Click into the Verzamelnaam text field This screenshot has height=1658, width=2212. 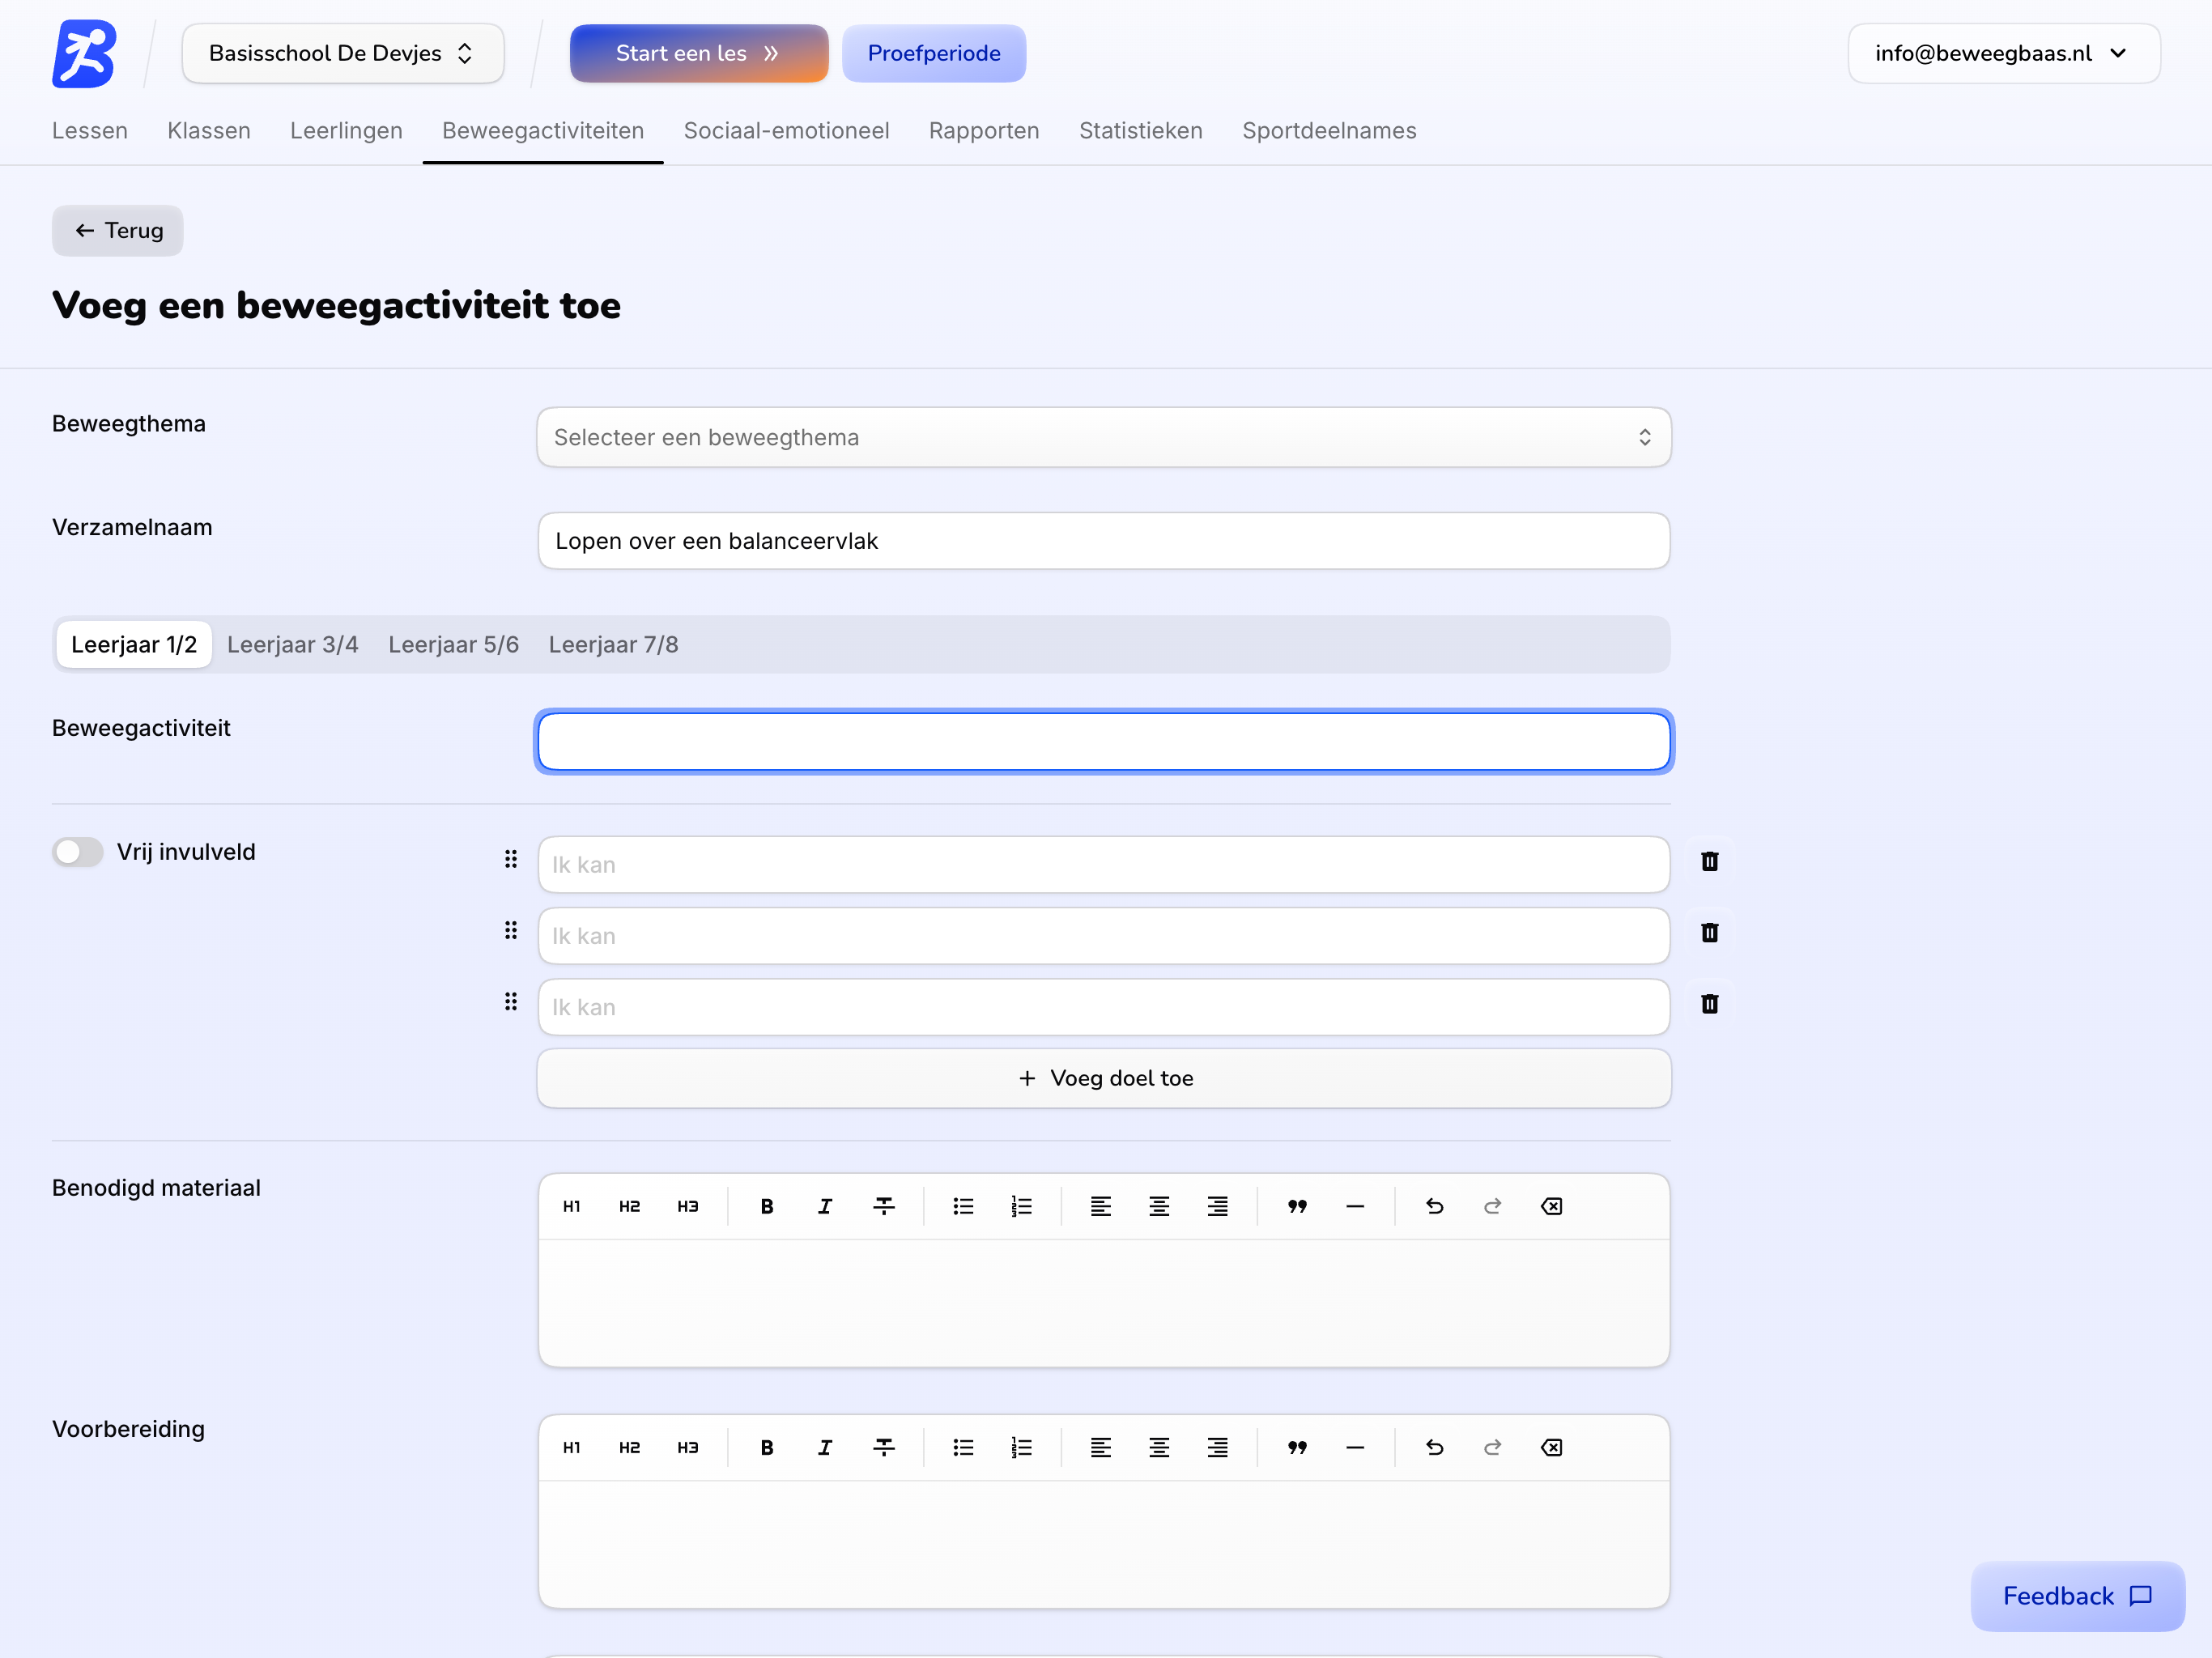[1103, 541]
